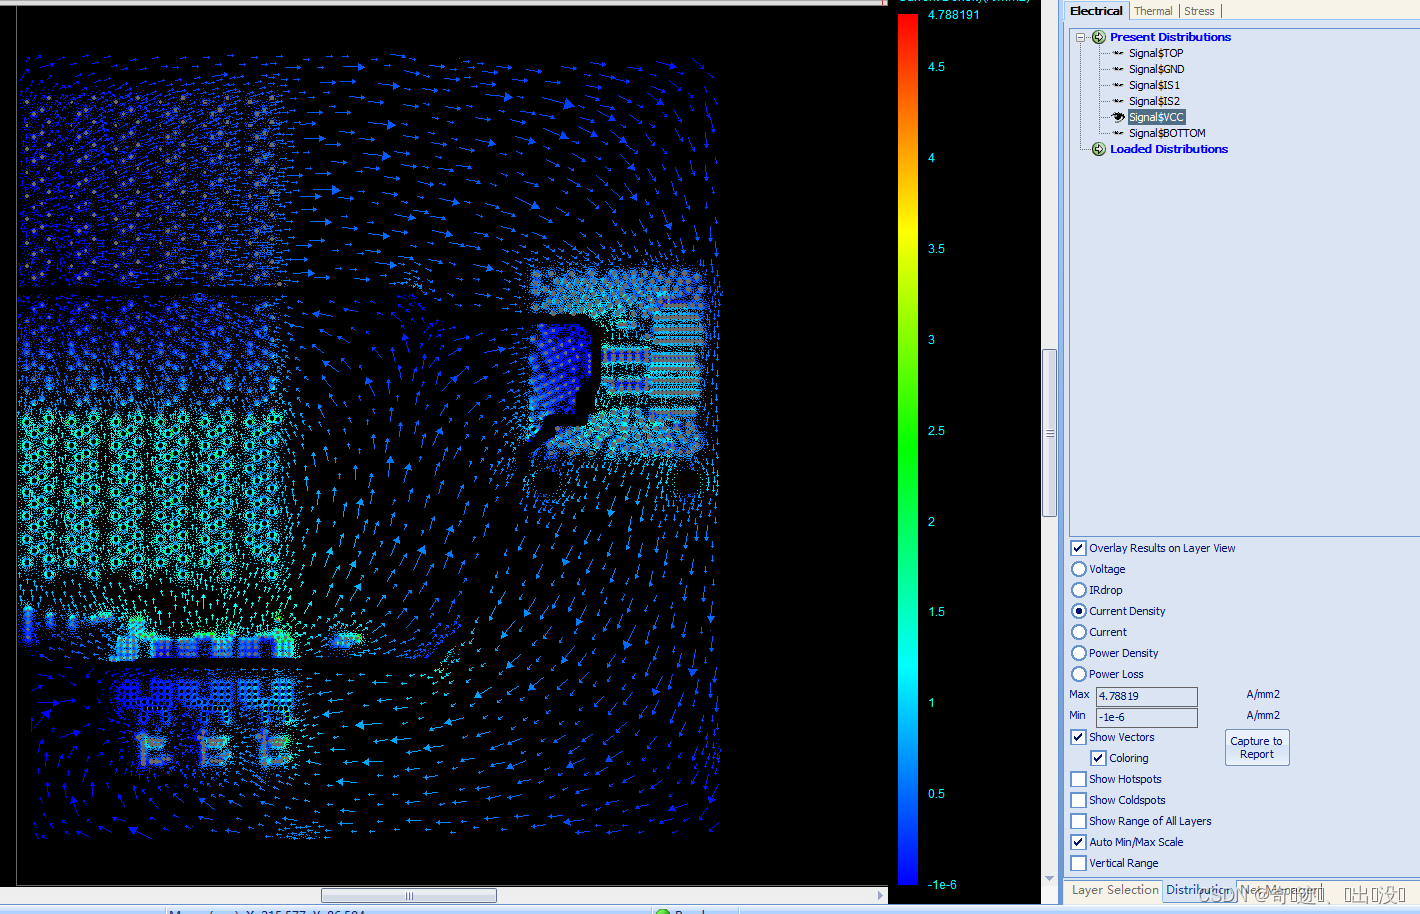1420x914 pixels.
Task: Select Signal$IS1 layer in the tree
Action: tap(1154, 85)
